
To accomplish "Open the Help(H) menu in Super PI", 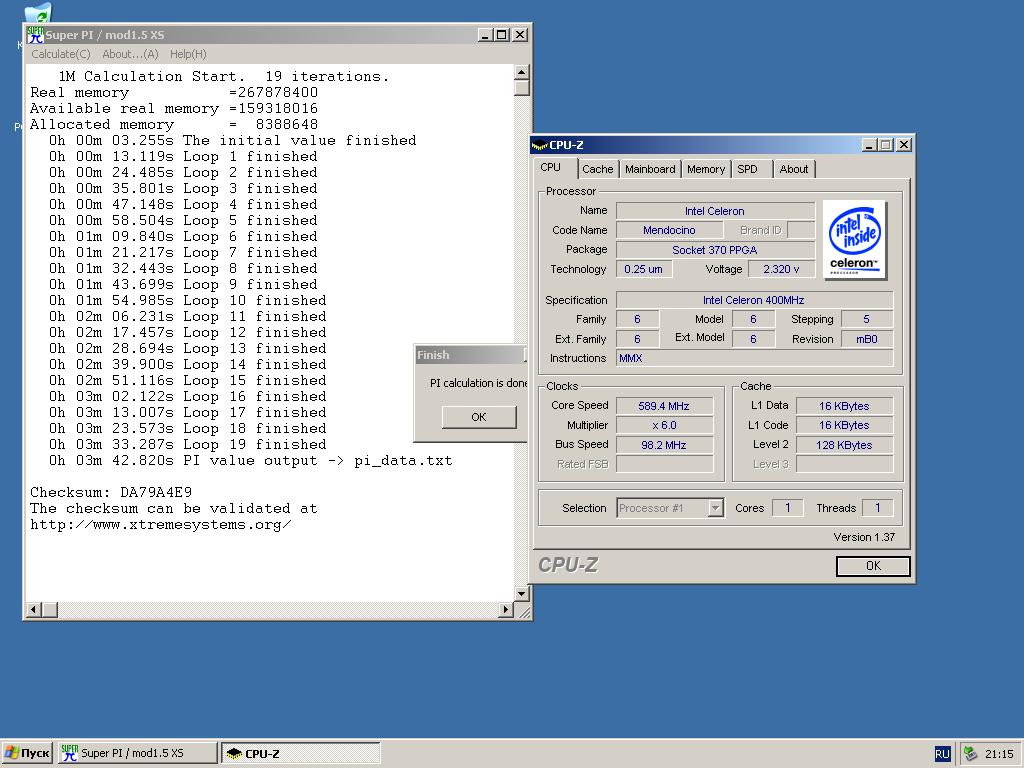I will pyautogui.click(x=188, y=54).
